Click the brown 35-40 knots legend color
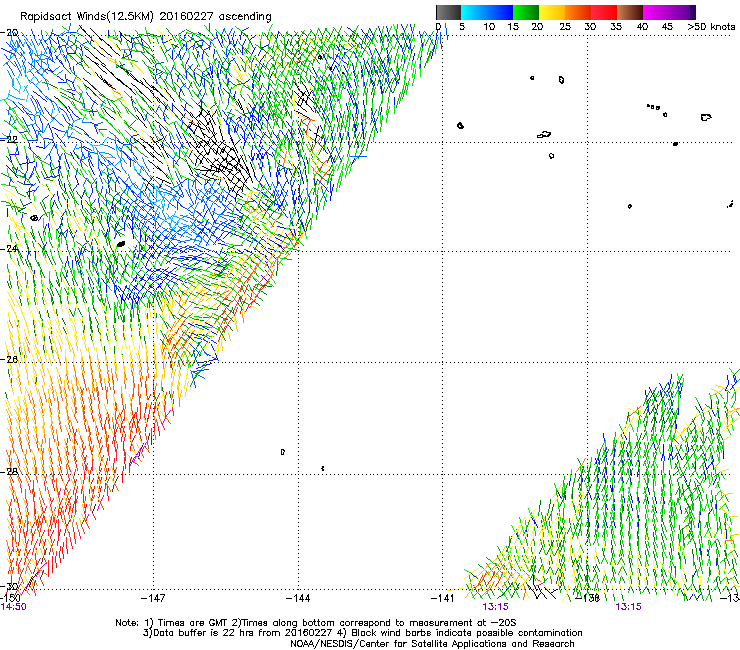 point(630,12)
